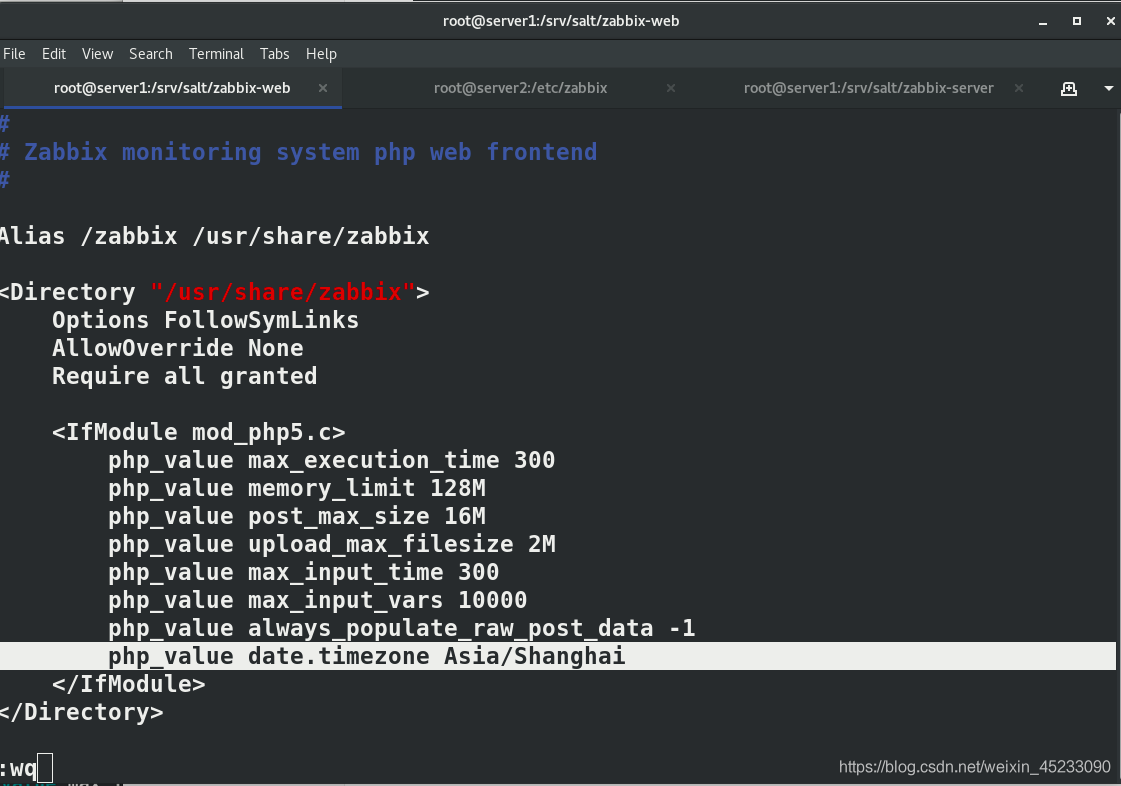Click the '<IfModule mod_php5.c>' line
Viewport: 1121px width, 786px height.
pyautogui.click(x=199, y=432)
